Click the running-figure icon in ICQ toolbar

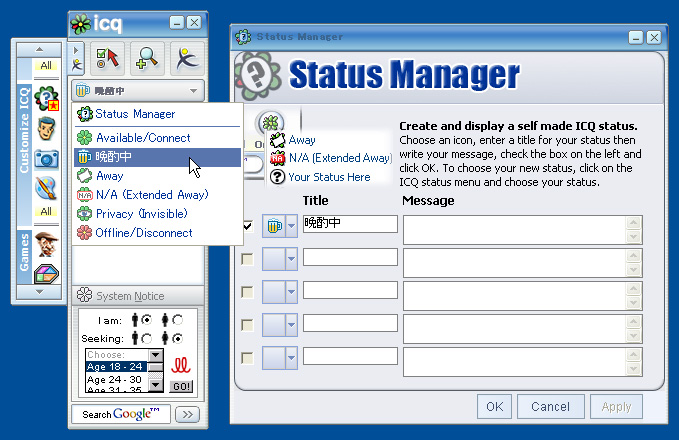(x=187, y=58)
